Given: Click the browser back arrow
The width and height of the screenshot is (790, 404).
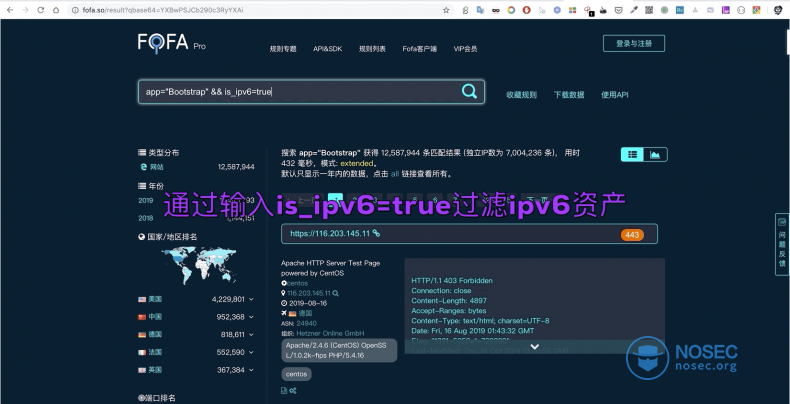Looking at the screenshot, I should point(10,10).
